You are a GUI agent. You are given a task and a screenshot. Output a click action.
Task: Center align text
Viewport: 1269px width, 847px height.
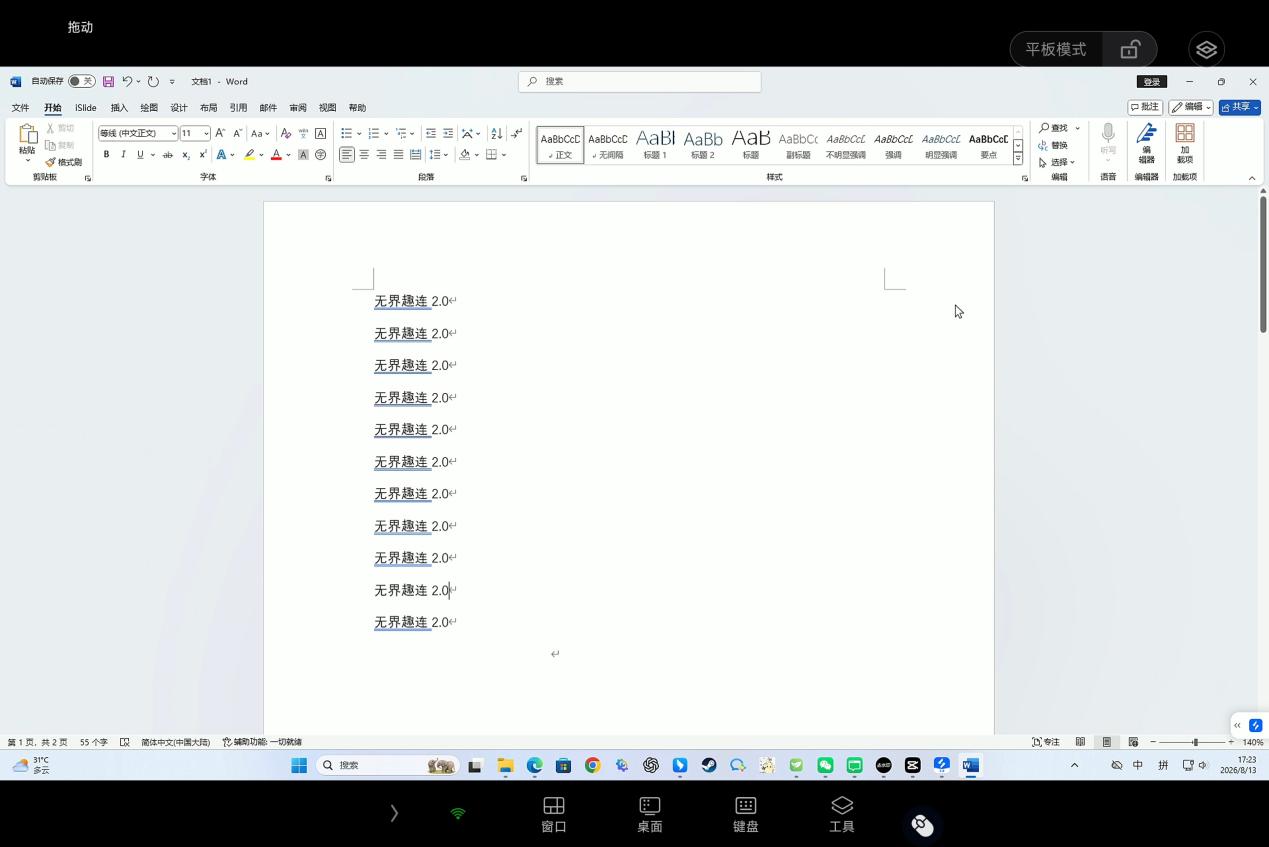(364, 155)
